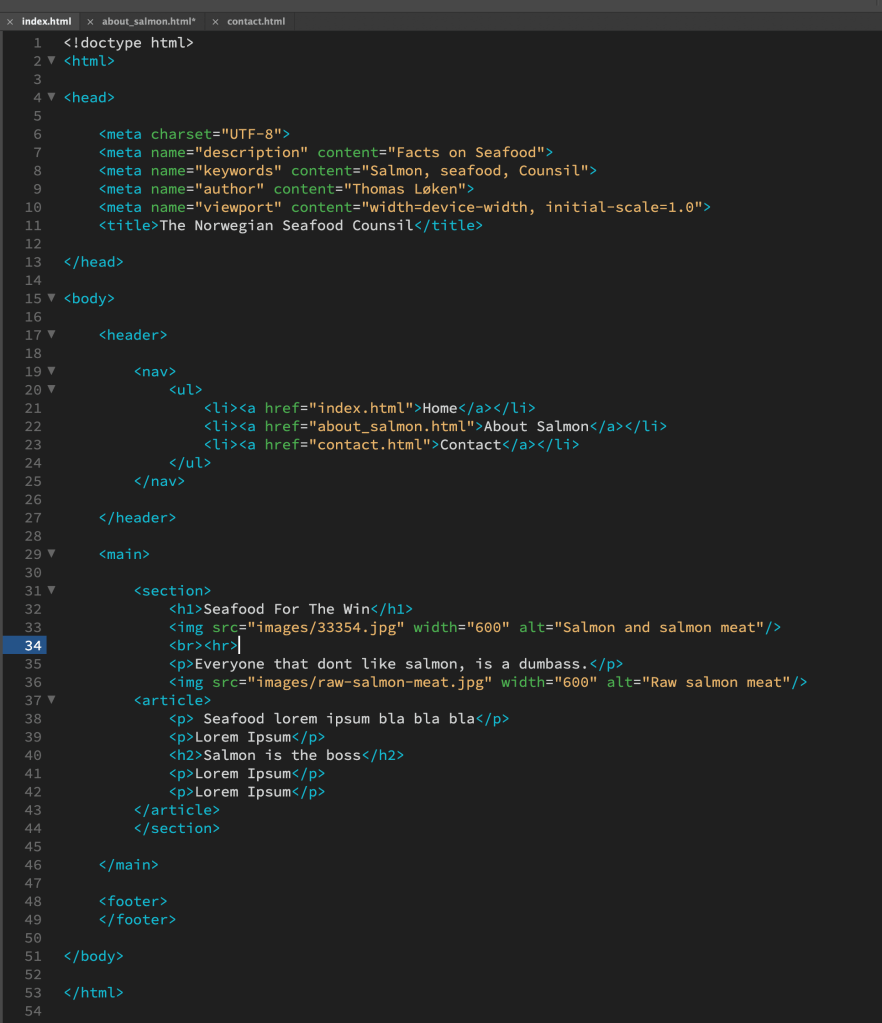Close the about_salmon.html tab
The height and width of the screenshot is (1023, 882).
[90, 21]
